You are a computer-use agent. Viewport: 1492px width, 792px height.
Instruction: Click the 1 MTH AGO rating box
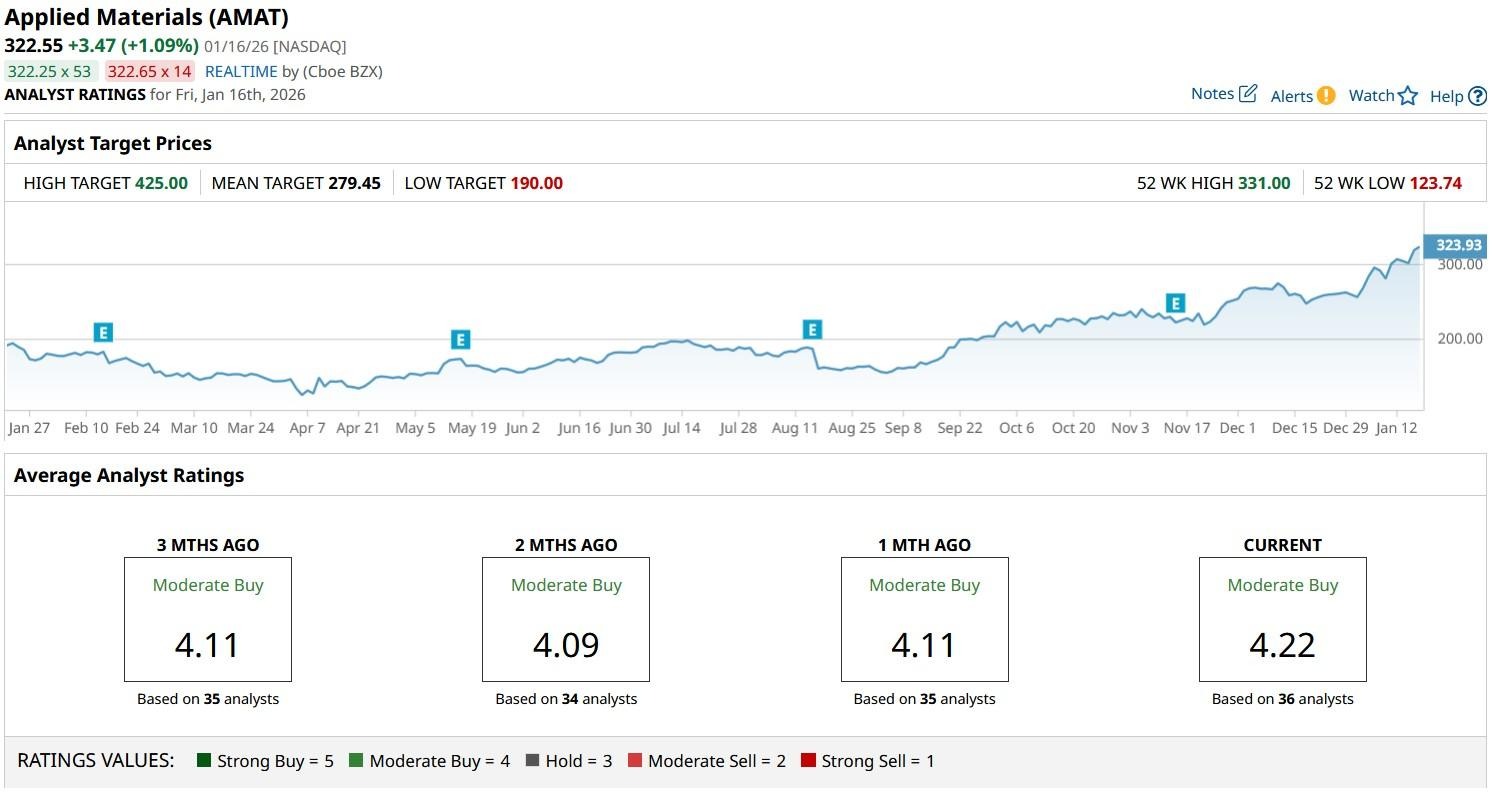924,619
